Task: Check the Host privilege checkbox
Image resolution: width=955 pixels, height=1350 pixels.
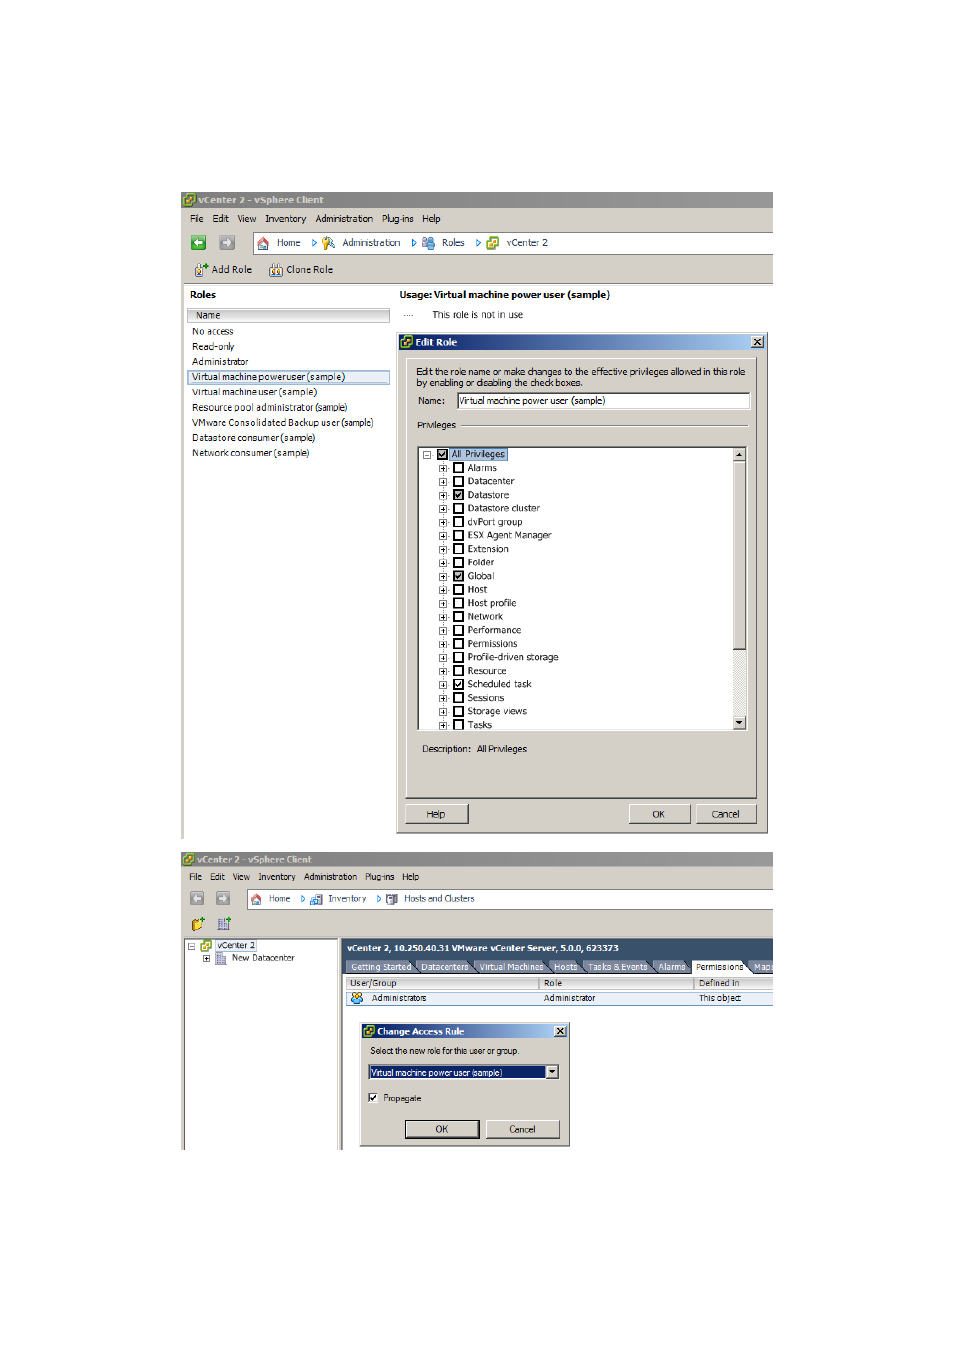Action: click(x=458, y=589)
